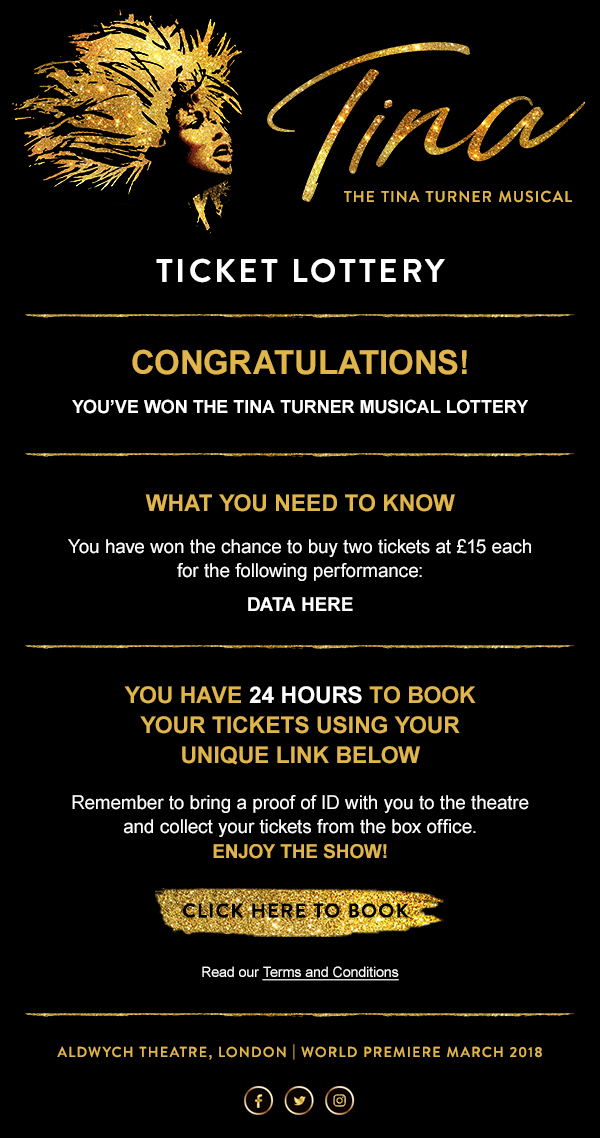Viewport: 600px width, 1138px height.
Task: Open the Terms and Conditions link
Action: point(330,972)
